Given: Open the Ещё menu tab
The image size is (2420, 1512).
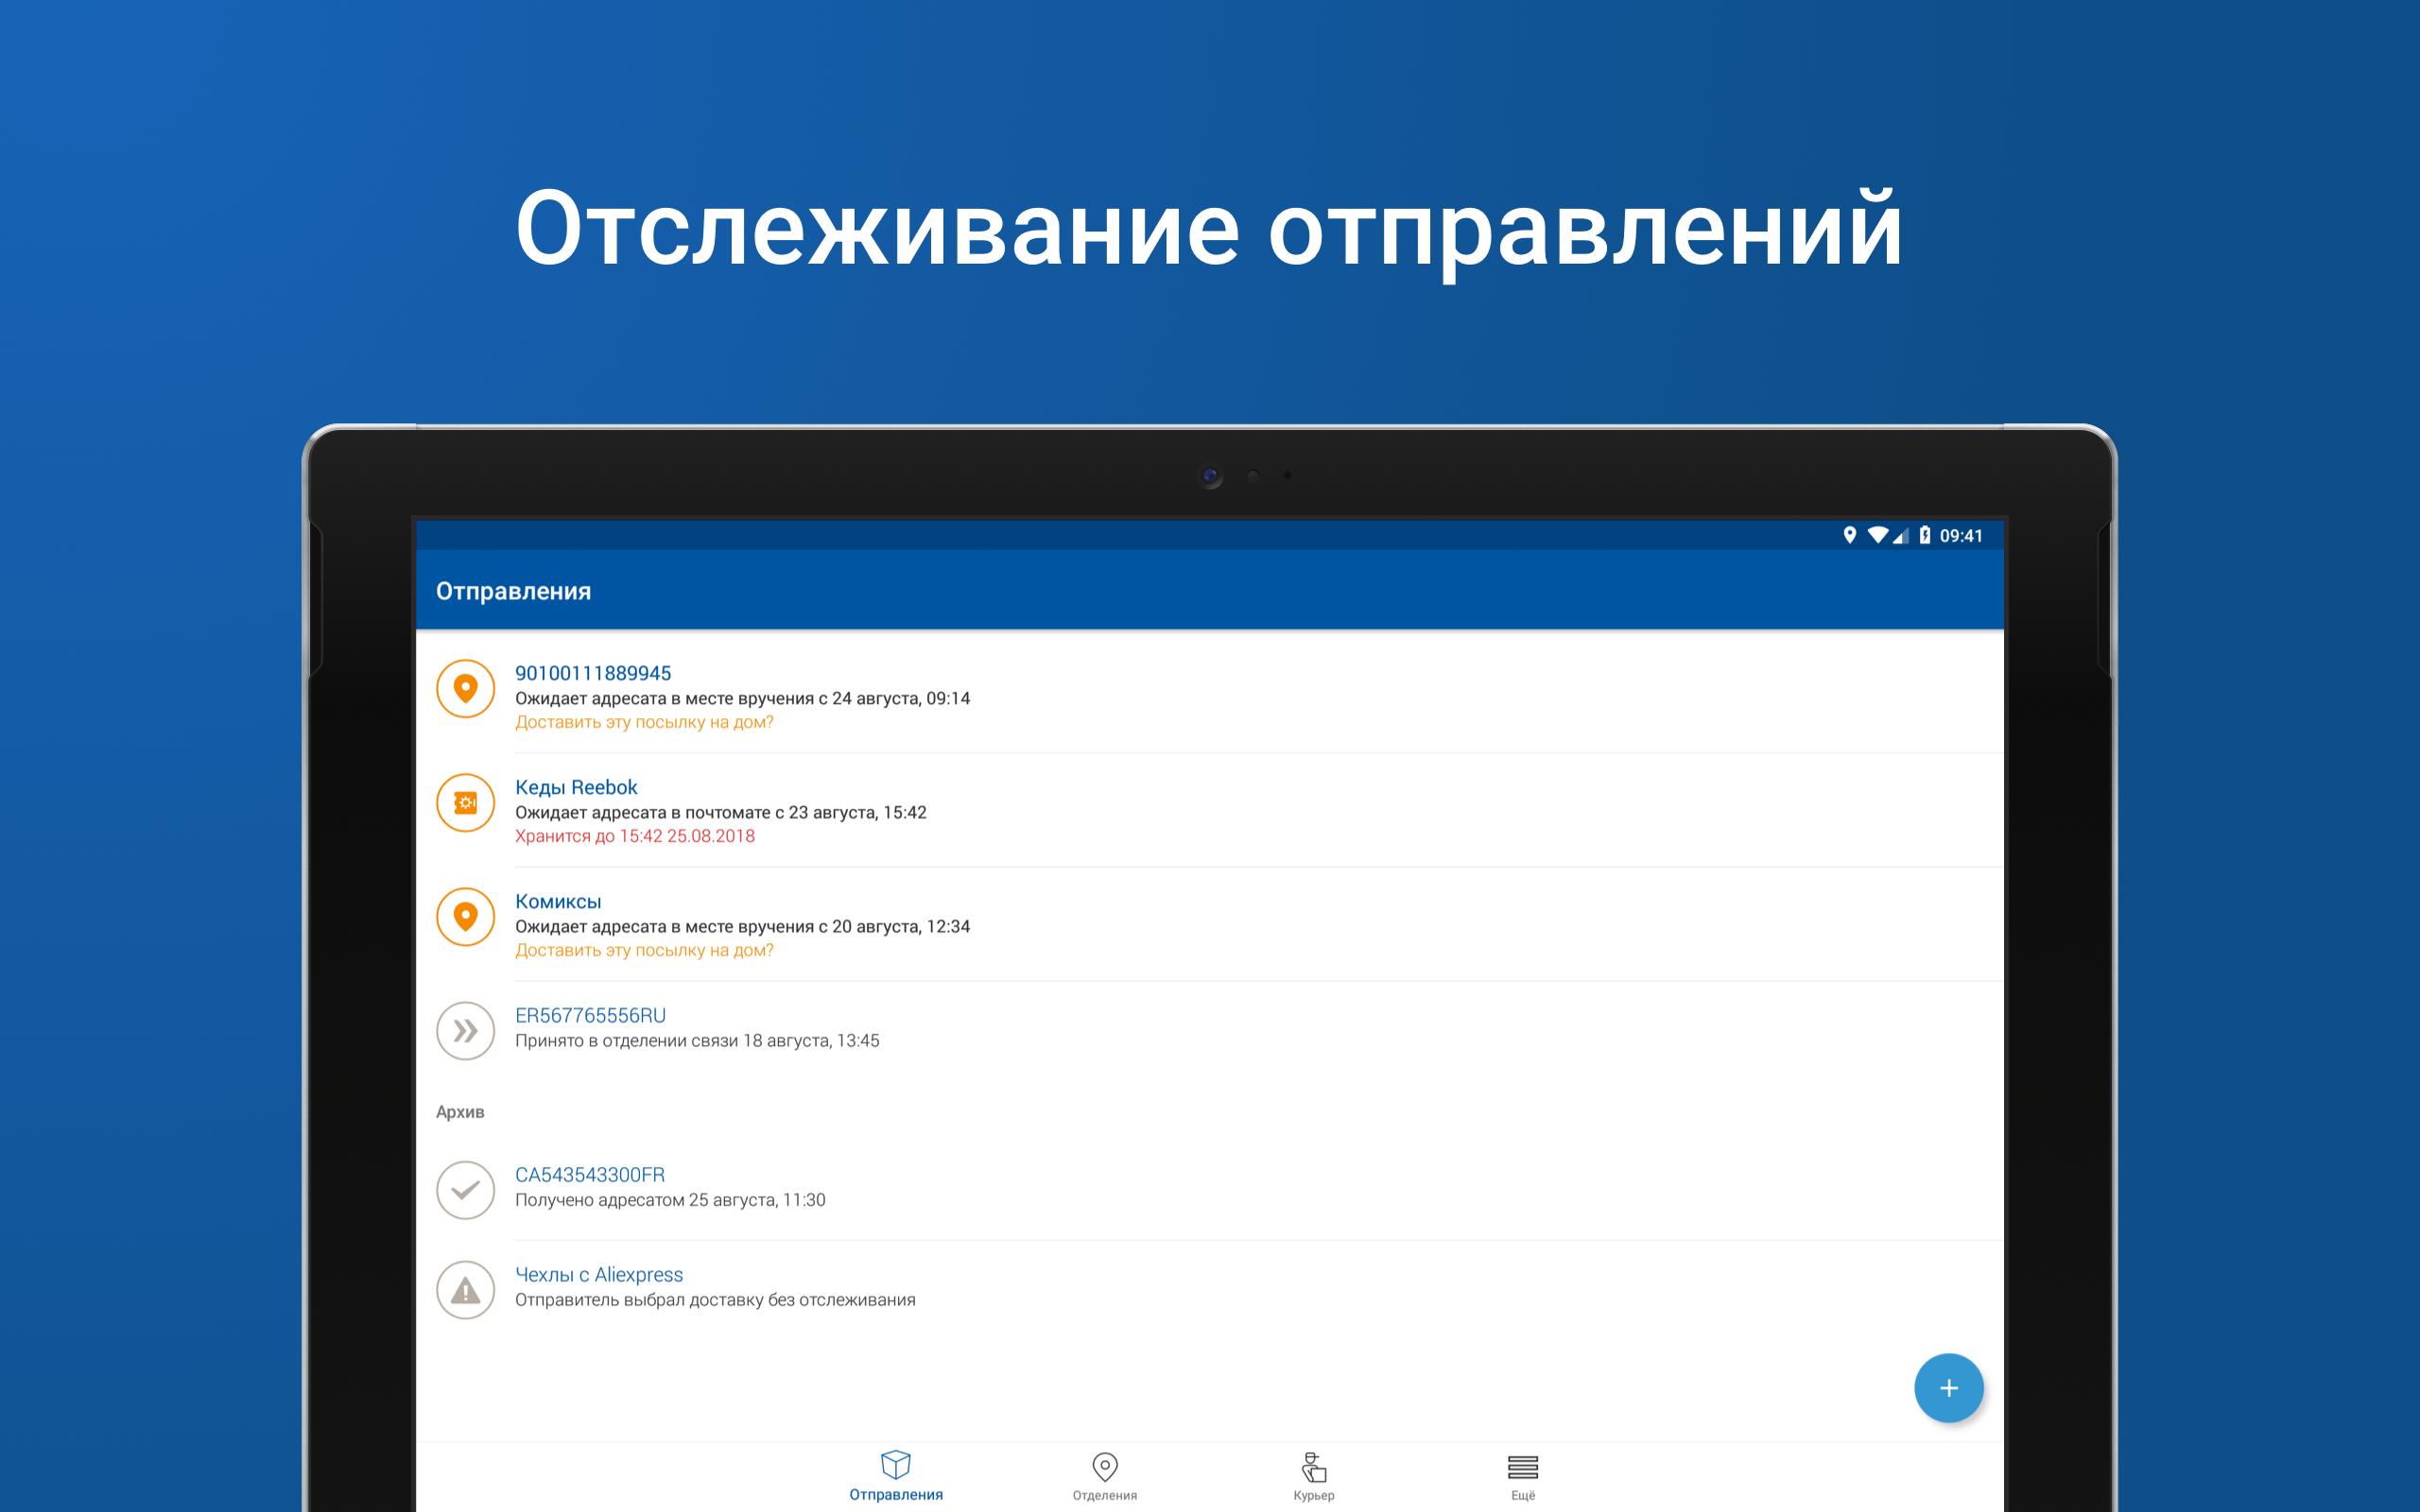Looking at the screenshot, I should pyautogui.click(x=1522, y=1476).
